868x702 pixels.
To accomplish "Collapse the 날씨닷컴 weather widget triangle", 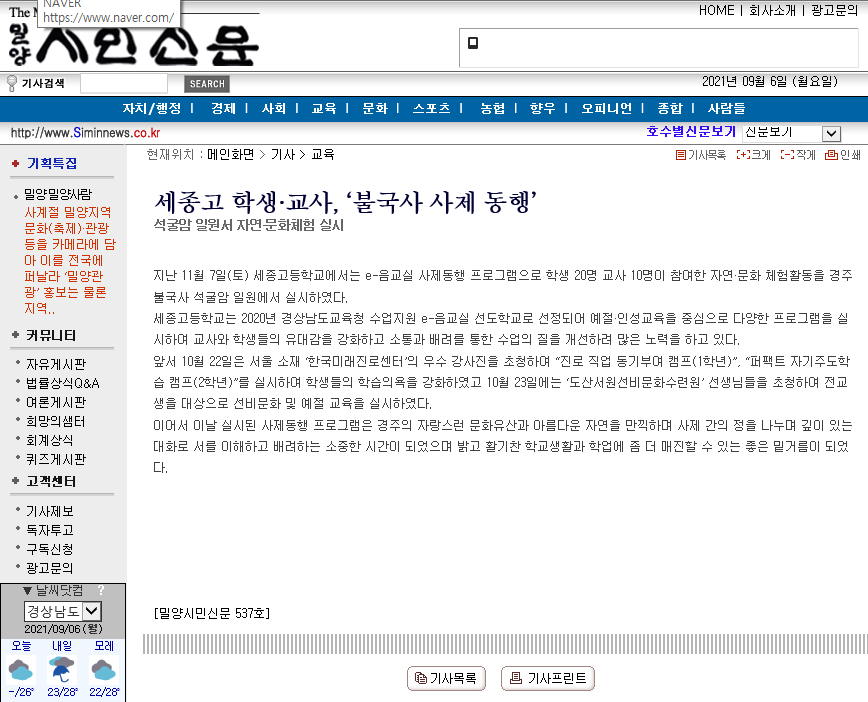I will pyautogui.click(x=28, y=591).
